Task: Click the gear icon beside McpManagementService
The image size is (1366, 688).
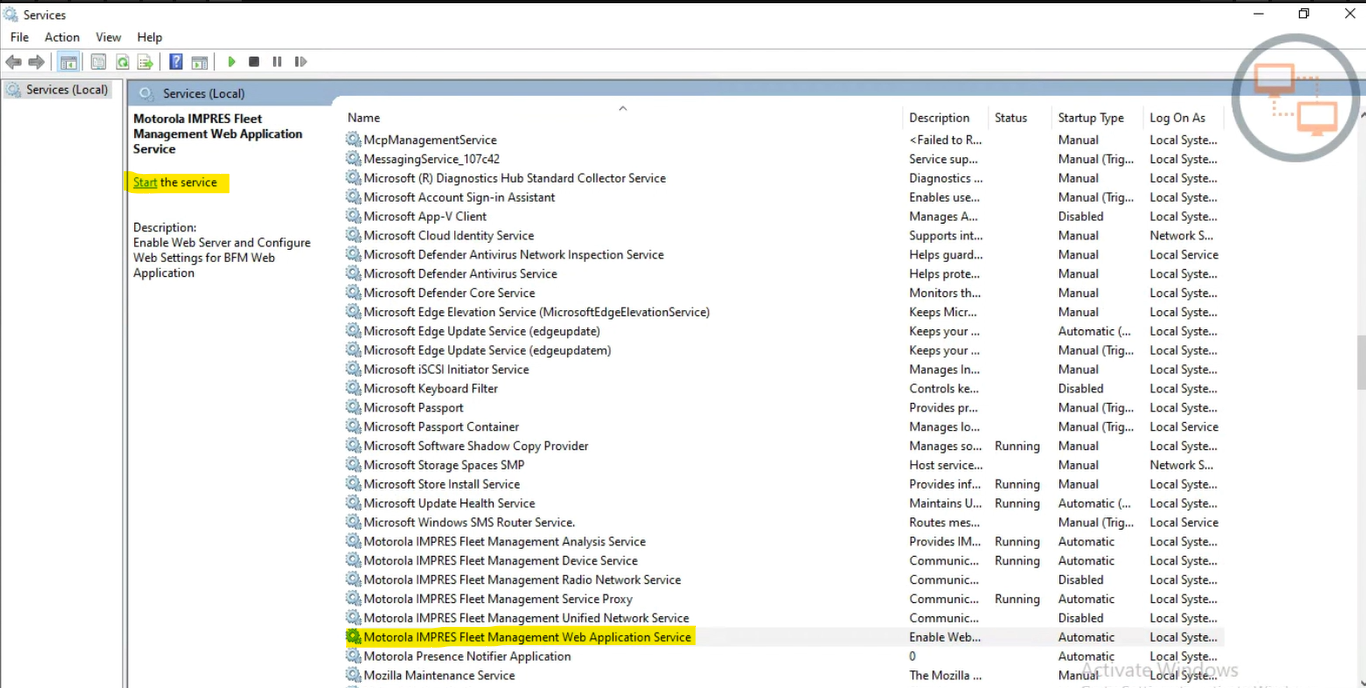Action: point(353,140)
